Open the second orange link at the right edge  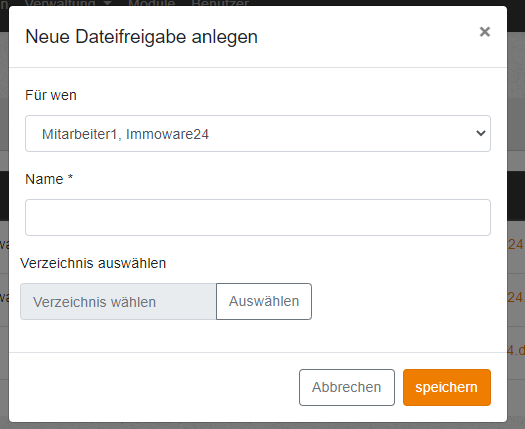coord(516,297)
